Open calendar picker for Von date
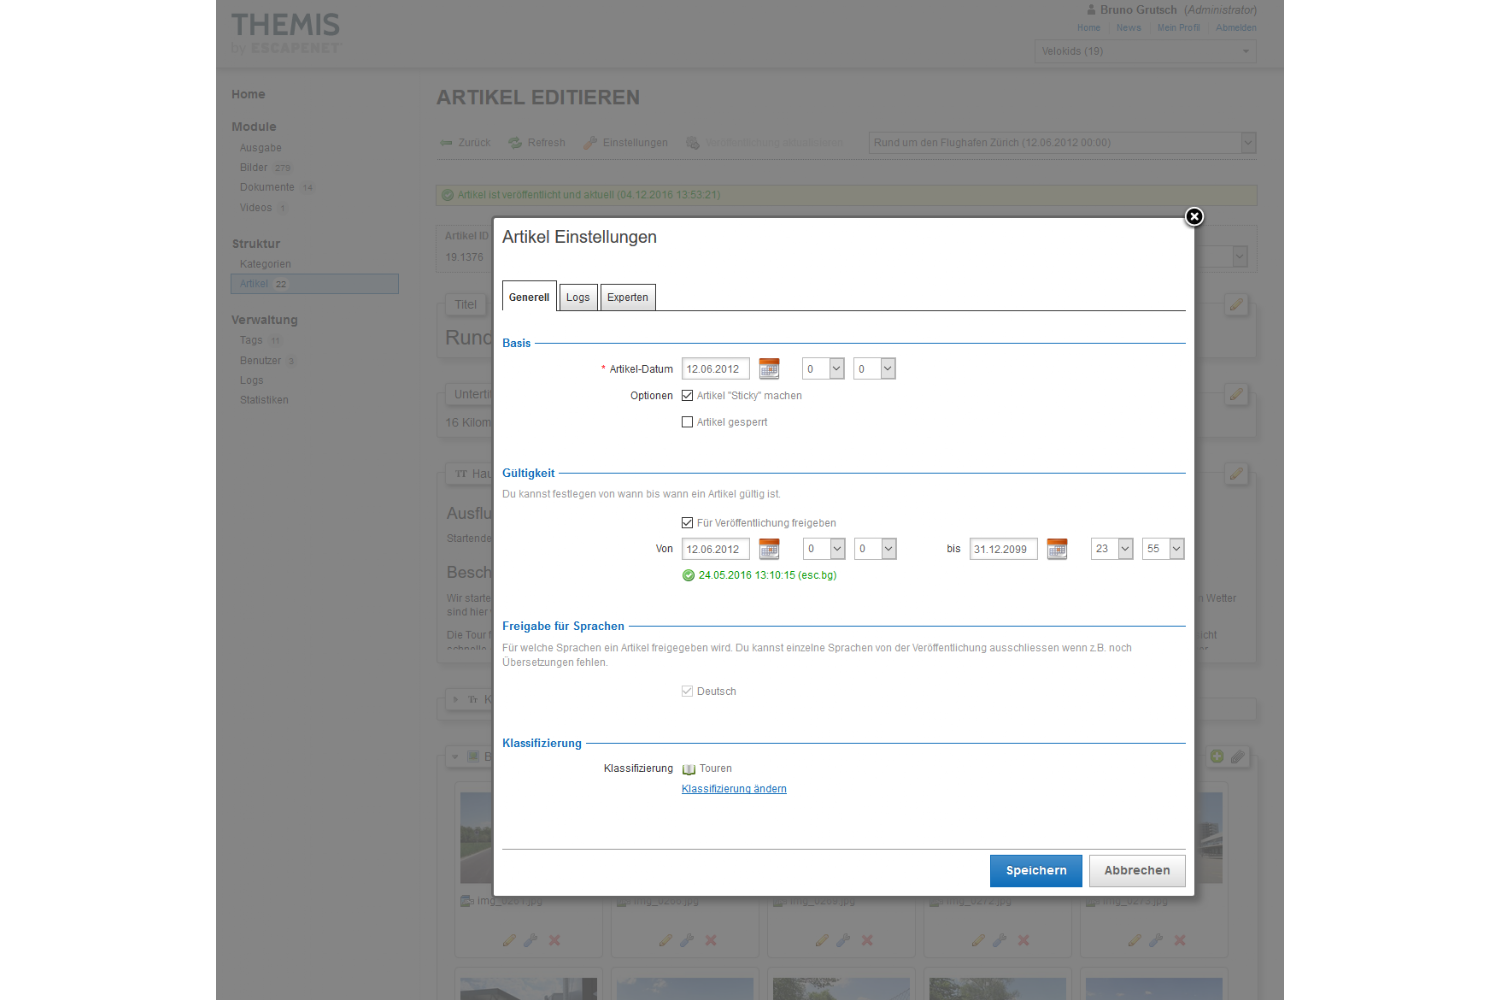Image resolution: width=1500 pixels, height=1000 pixels. (768, 549)
